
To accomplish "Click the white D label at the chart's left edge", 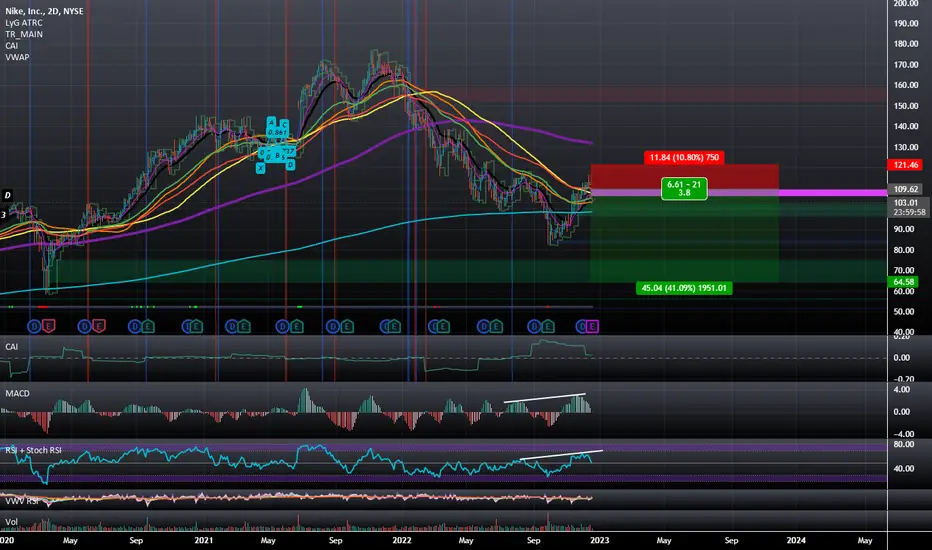I will [7, 195].
